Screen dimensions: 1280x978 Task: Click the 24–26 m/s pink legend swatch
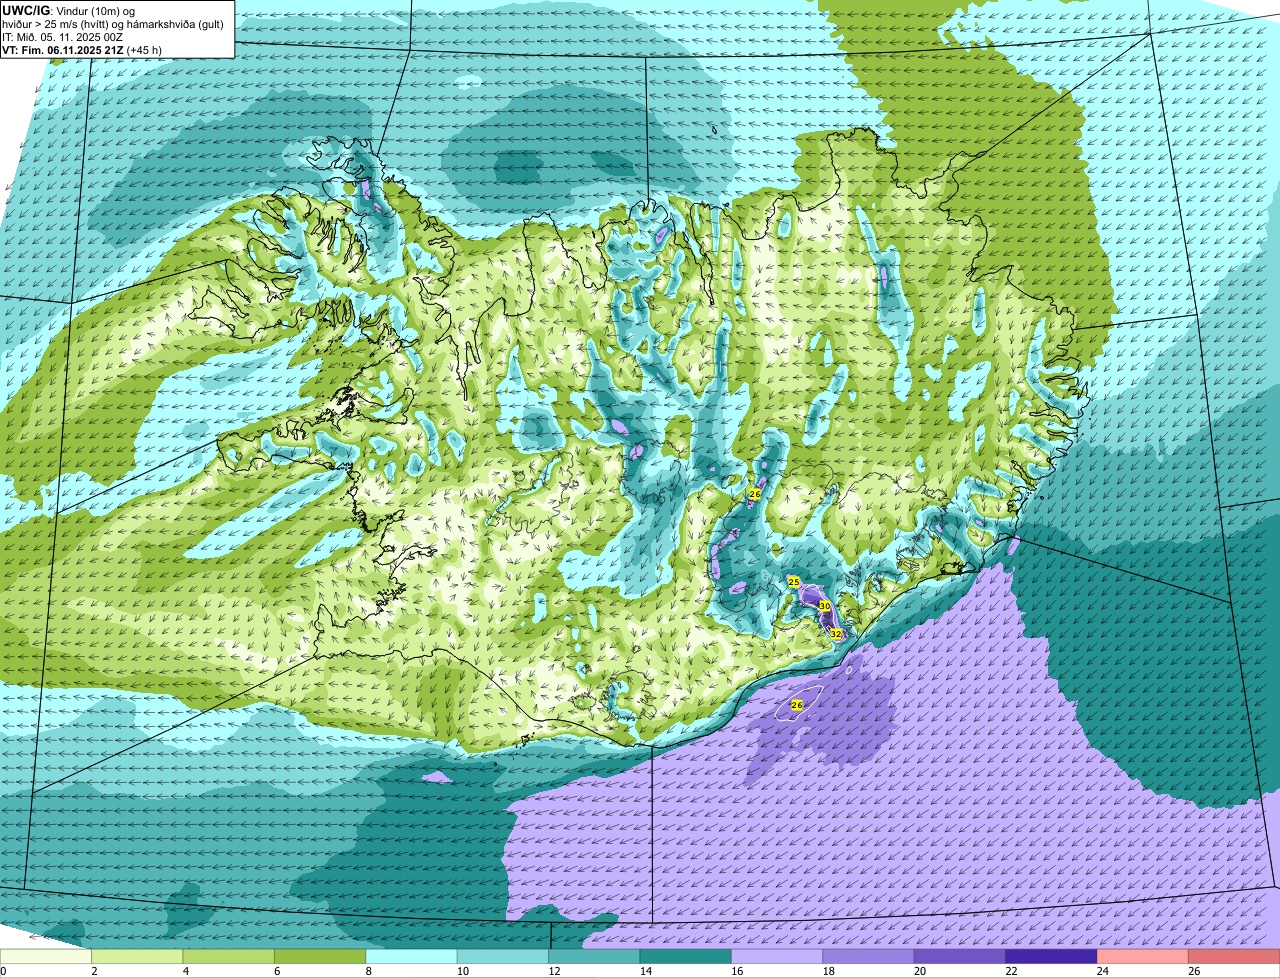click(1144, 957)
